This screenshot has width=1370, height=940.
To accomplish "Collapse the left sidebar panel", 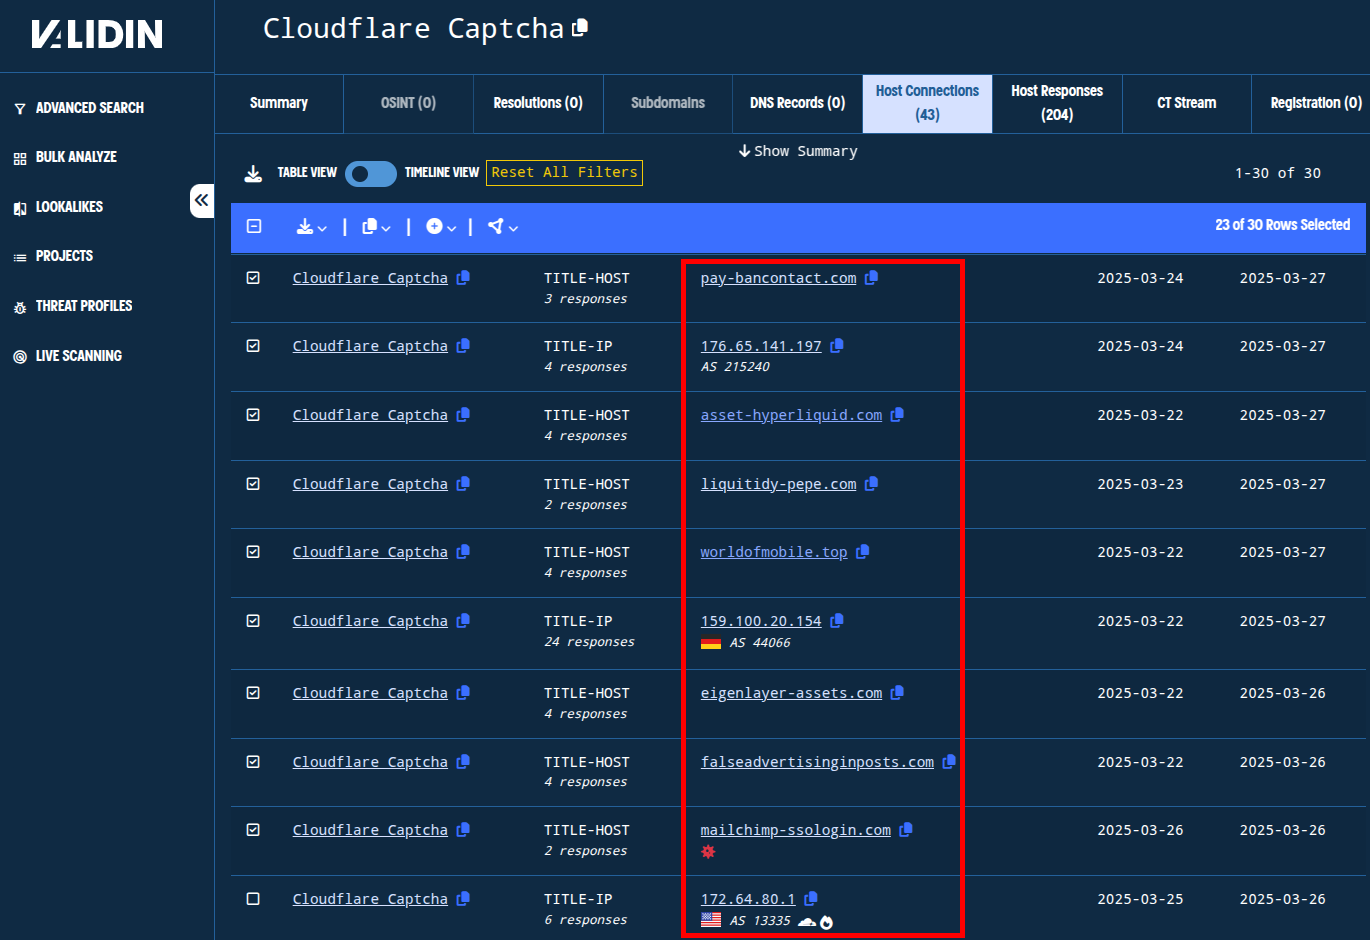I will [x=202, y=200].
